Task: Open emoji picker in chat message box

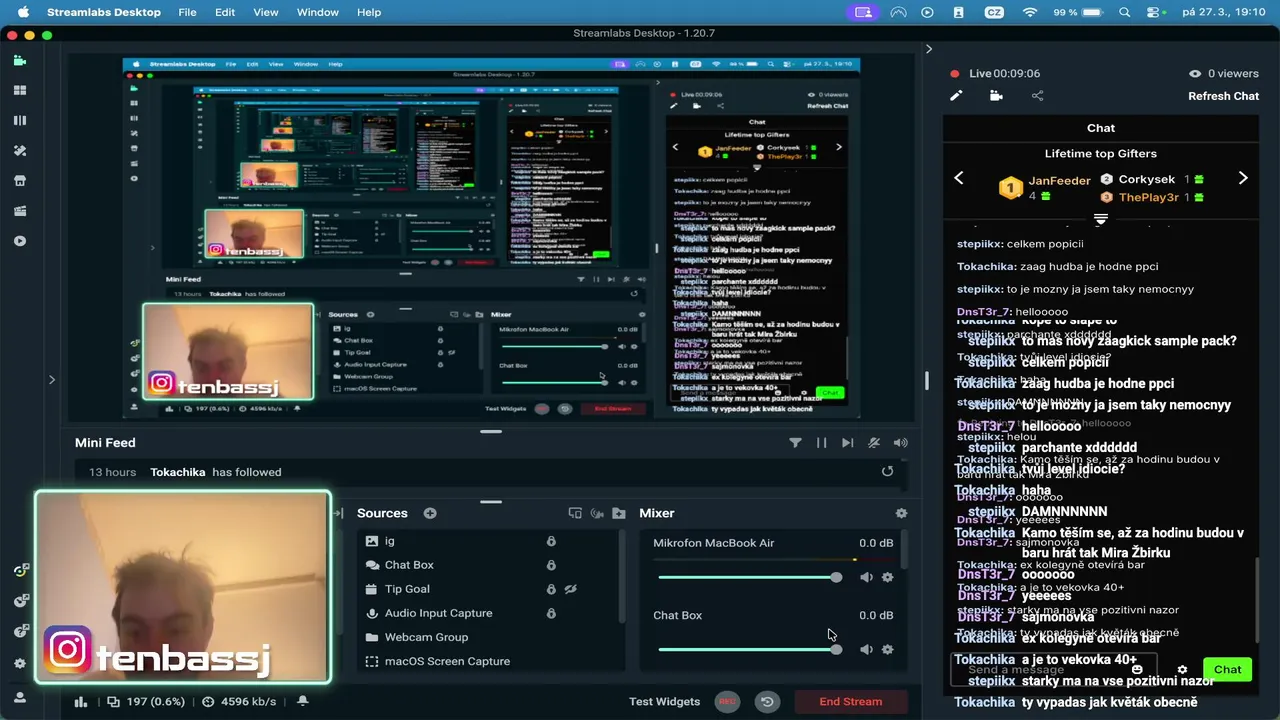Action: click(x=1137, y=670)
